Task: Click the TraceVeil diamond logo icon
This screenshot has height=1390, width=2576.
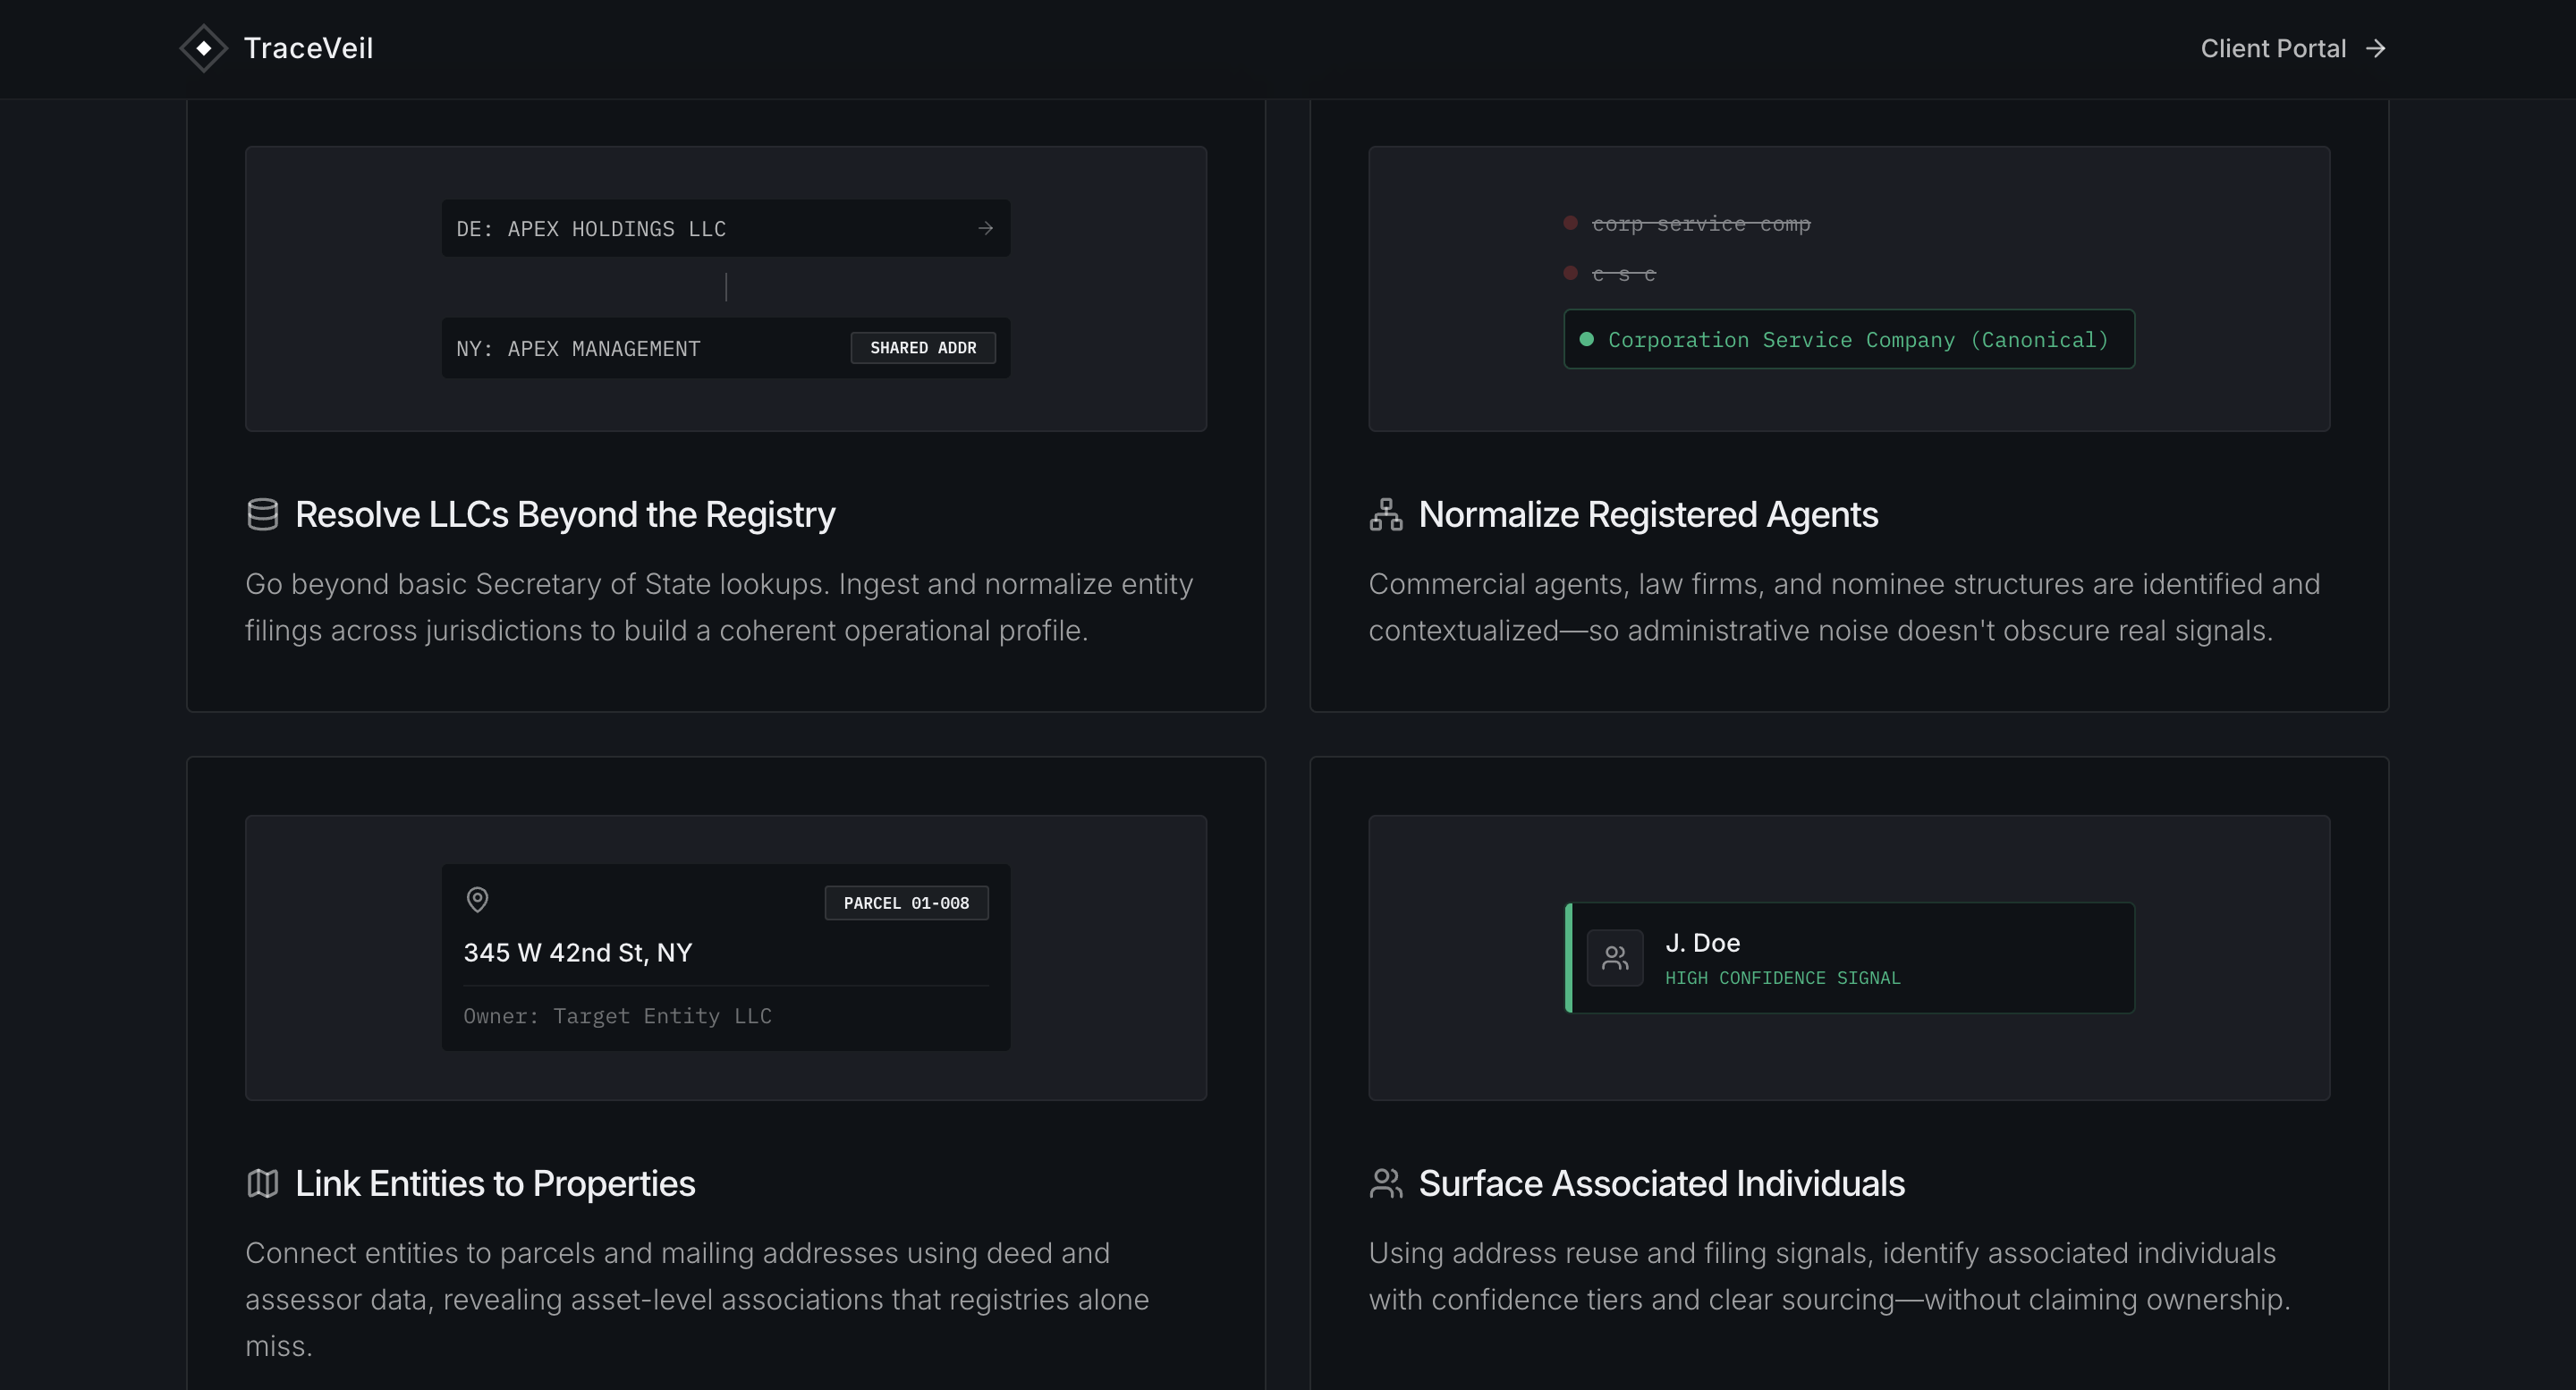Action: click(x=203, y=48)
